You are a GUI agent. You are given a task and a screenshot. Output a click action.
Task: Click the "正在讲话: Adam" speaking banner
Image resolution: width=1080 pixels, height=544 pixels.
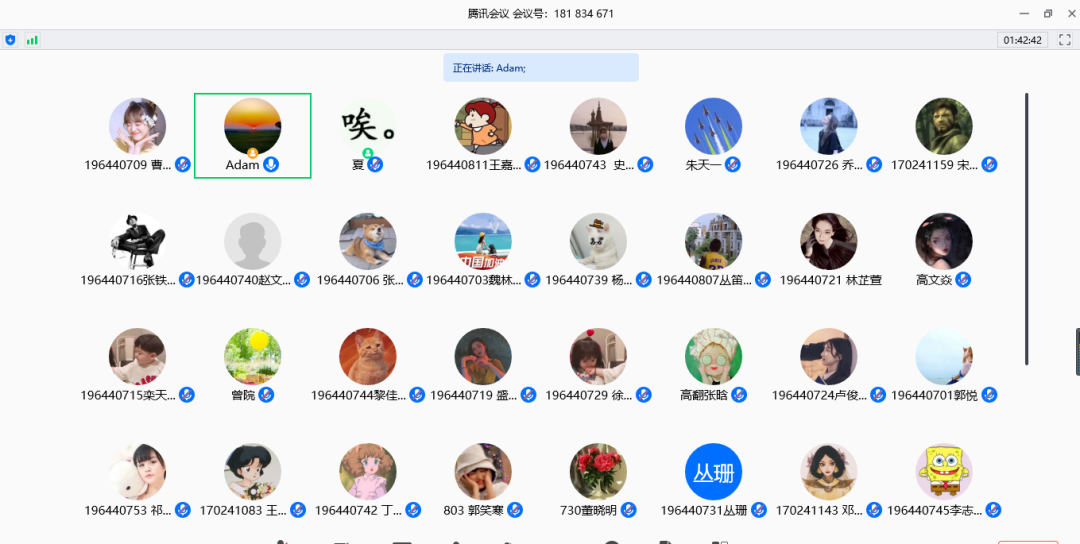(540, 68)
